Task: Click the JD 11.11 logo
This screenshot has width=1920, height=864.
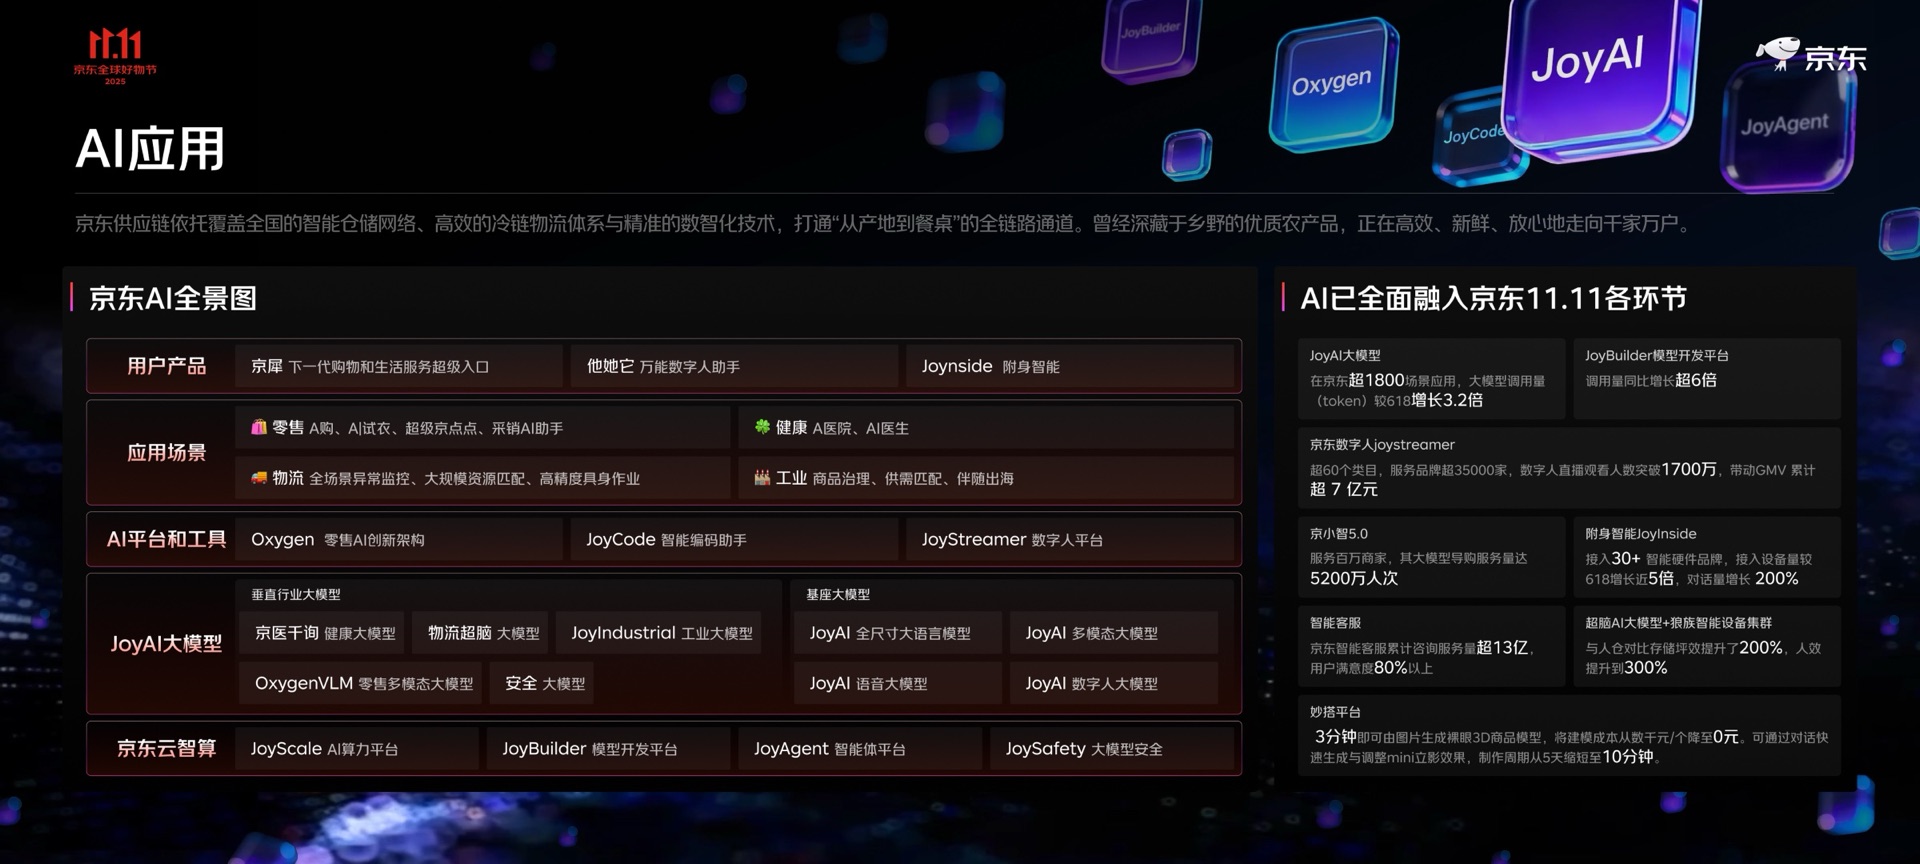Action: (x=115, y=56)
